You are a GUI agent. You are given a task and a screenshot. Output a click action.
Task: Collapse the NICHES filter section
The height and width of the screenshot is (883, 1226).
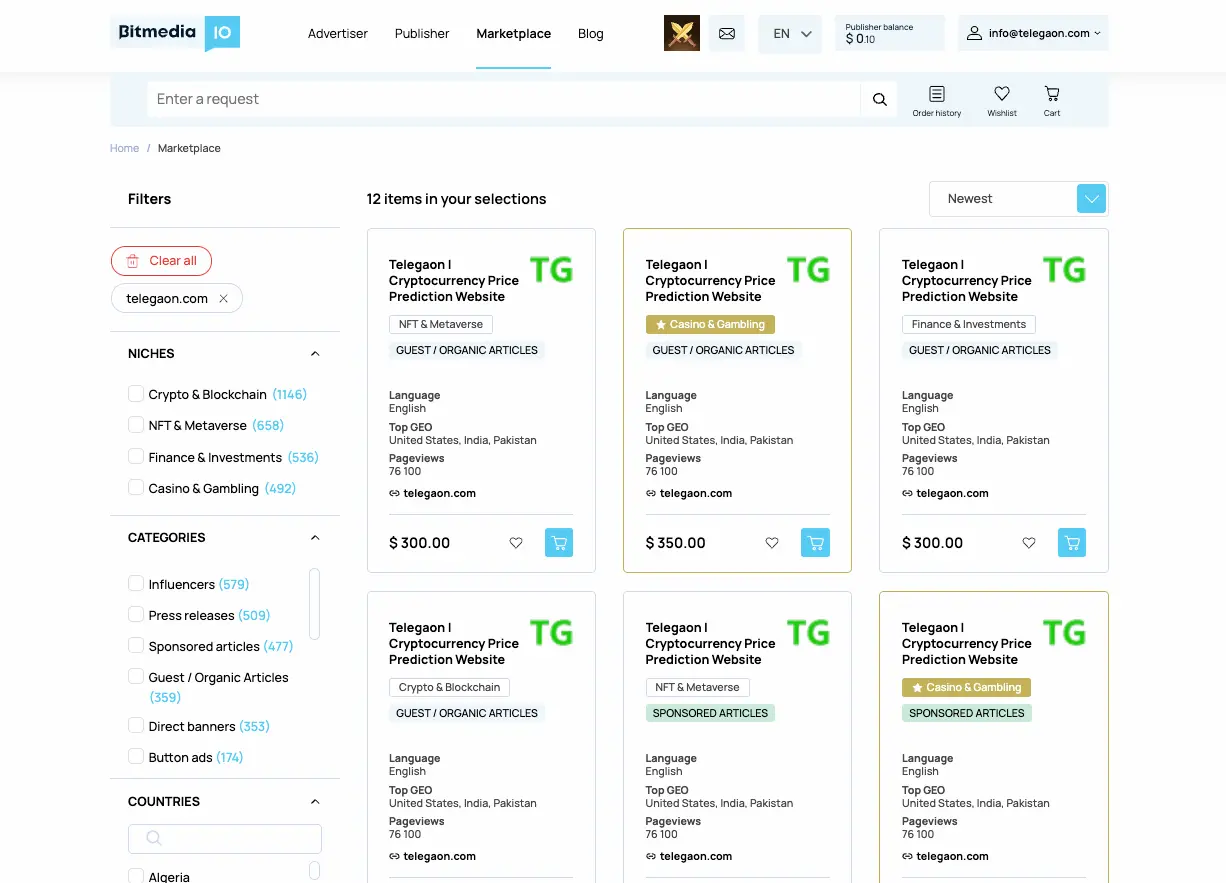pos(315,354)
